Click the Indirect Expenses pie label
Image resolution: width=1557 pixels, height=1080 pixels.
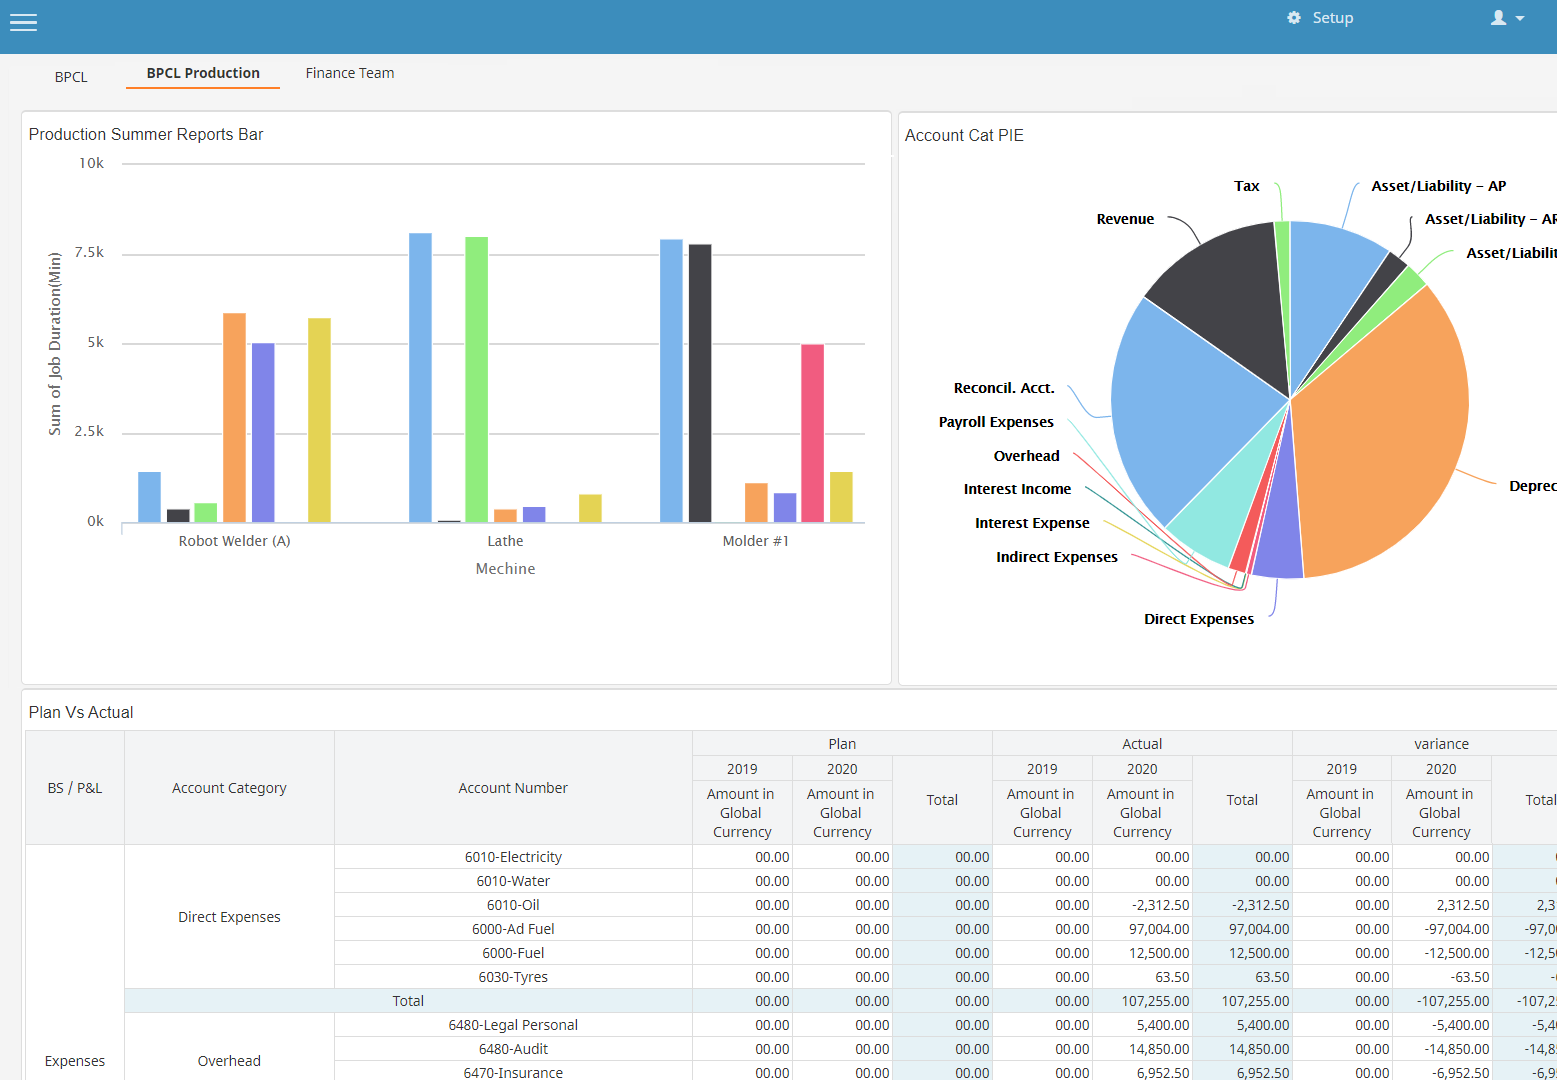(1057, 557)
